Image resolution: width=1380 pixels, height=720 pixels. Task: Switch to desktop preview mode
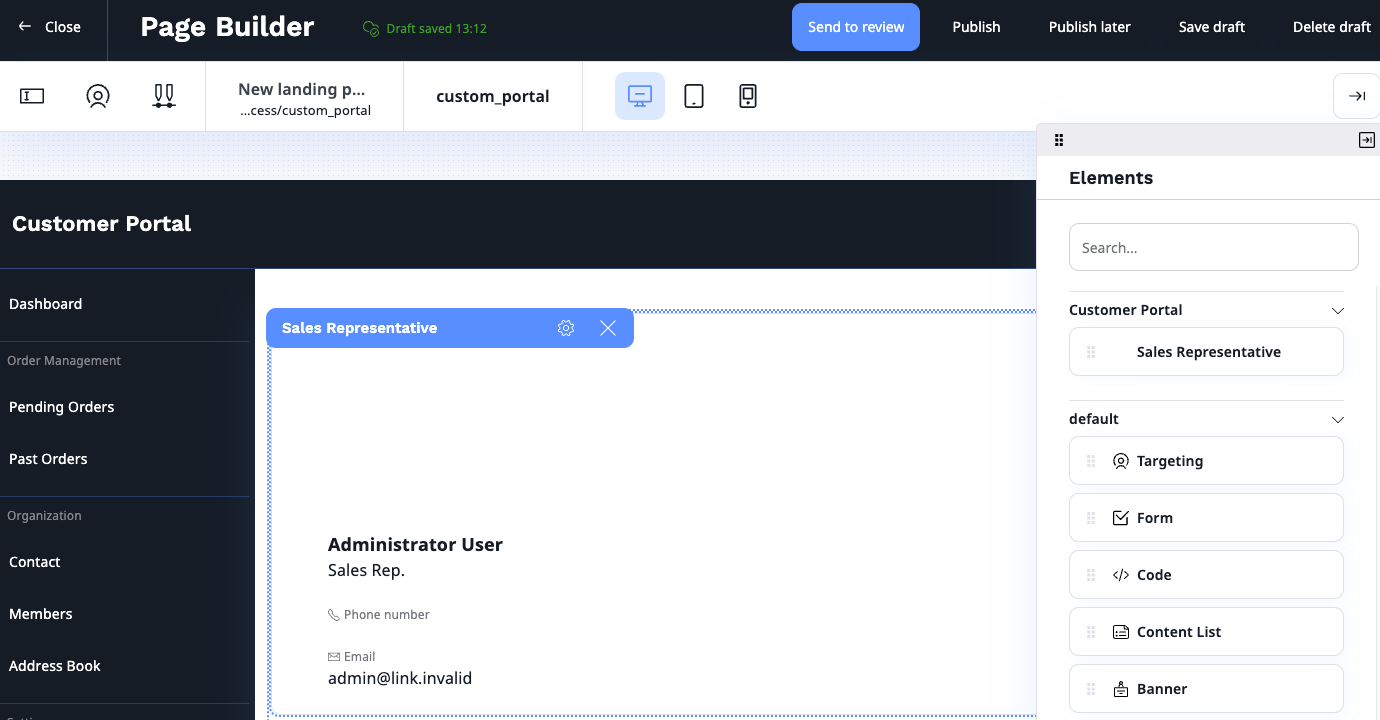pyautogui.click(x=640, y=95)
